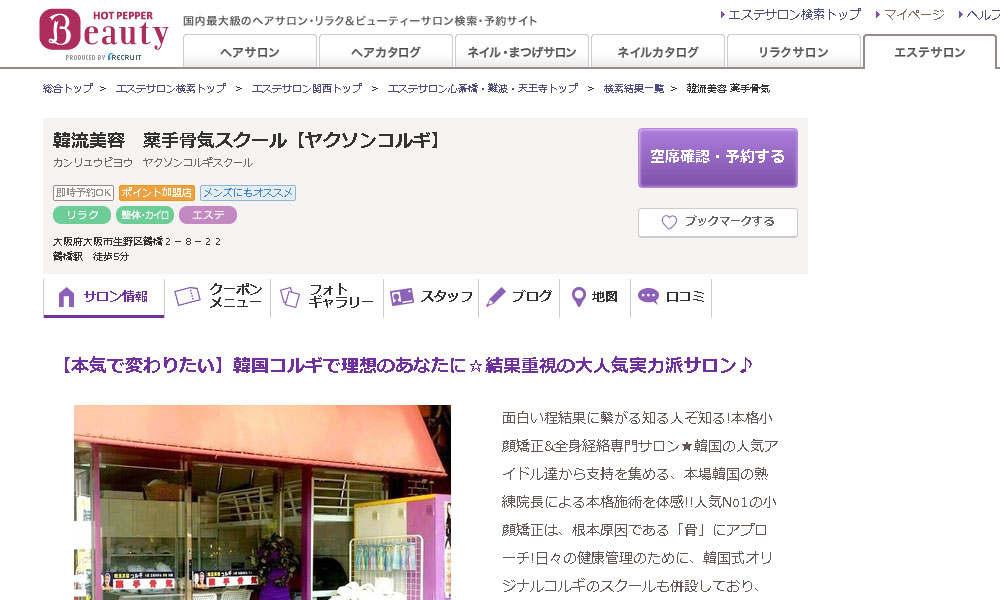
Task: Click the house icon for サロン情報
Action: (x=67, y=297)
